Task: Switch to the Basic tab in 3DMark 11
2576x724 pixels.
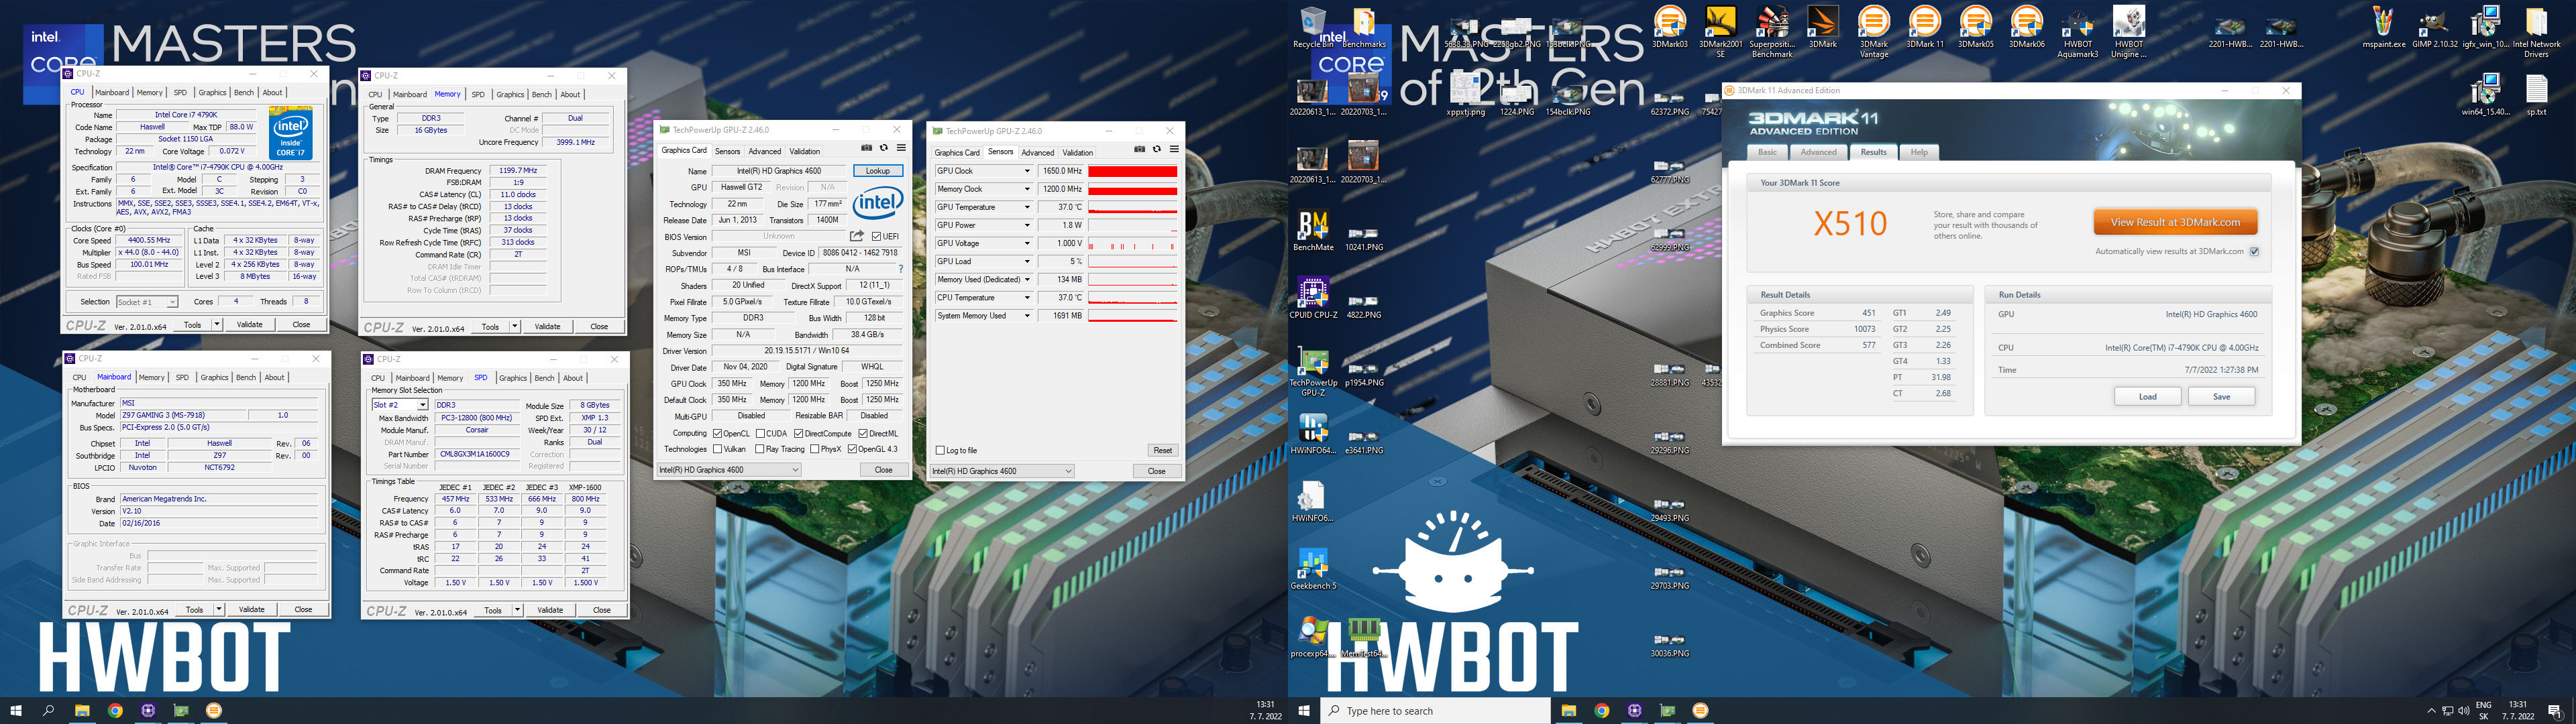Action: coord(1768,152)
